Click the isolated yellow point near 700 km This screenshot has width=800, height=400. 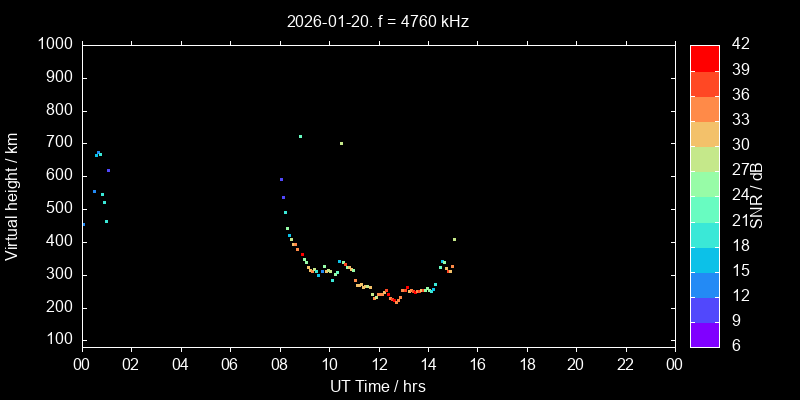(341, 143)
